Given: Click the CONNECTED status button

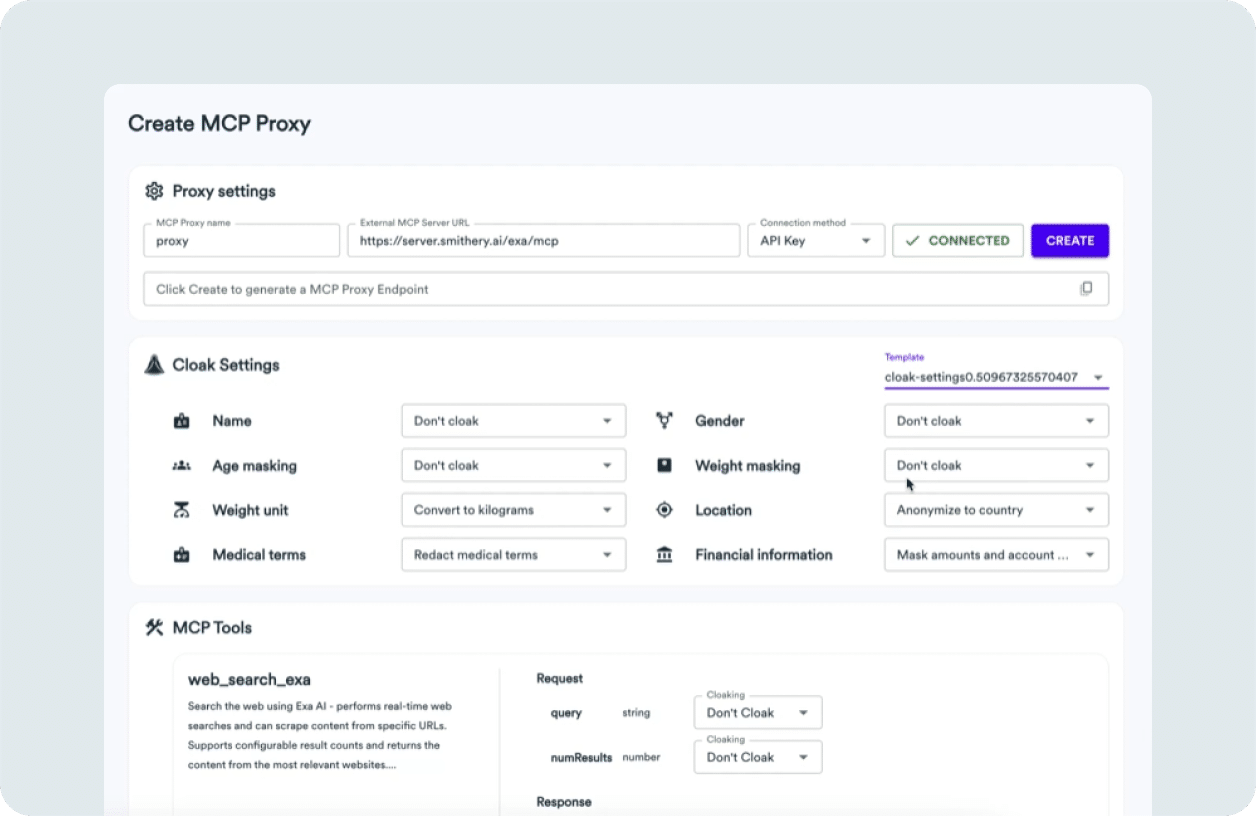Looking at the screenshot, I should (958, 241).
